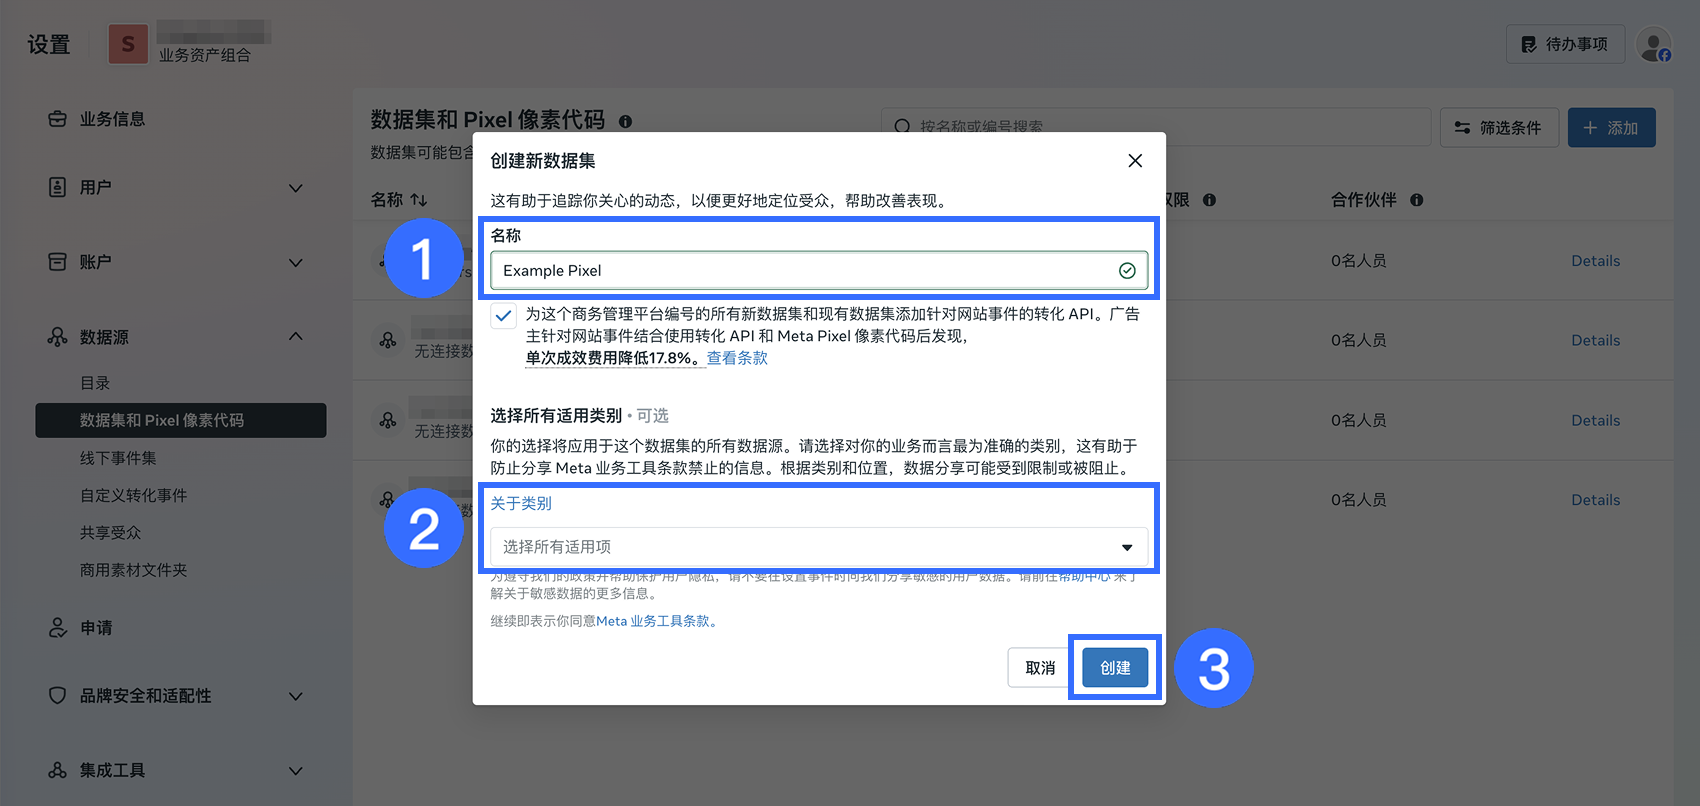Select 目录 under 数据源
The image size is (1700, 806).
[95, 383]
